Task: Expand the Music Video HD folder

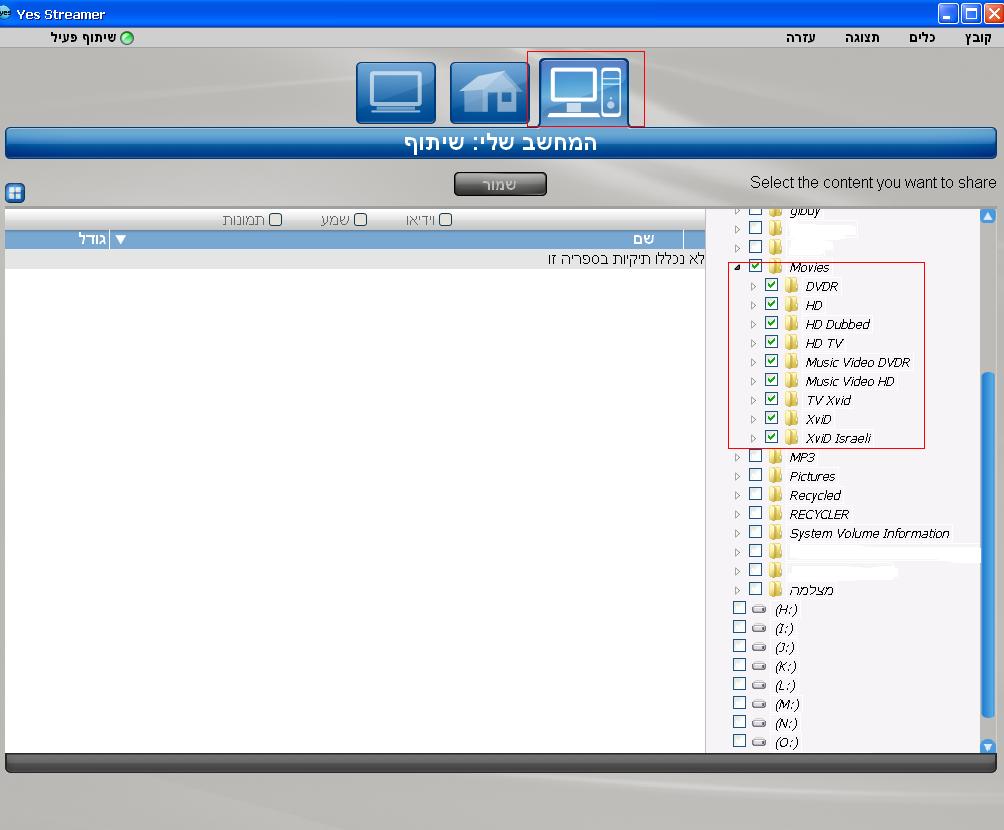Action: (x=753, y=381)
